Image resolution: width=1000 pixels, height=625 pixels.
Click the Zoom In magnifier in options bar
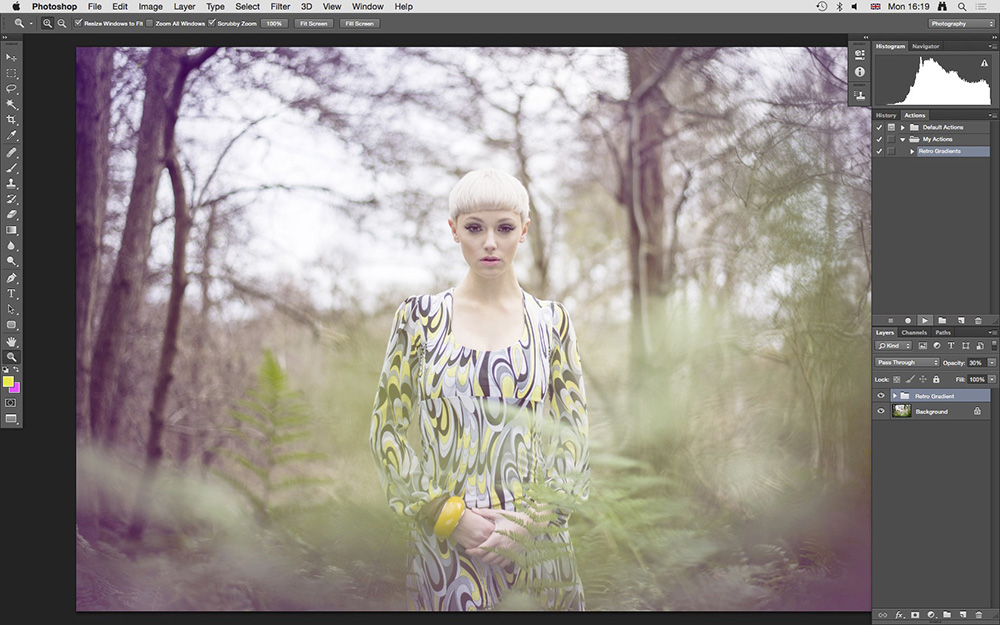point(47,23)
